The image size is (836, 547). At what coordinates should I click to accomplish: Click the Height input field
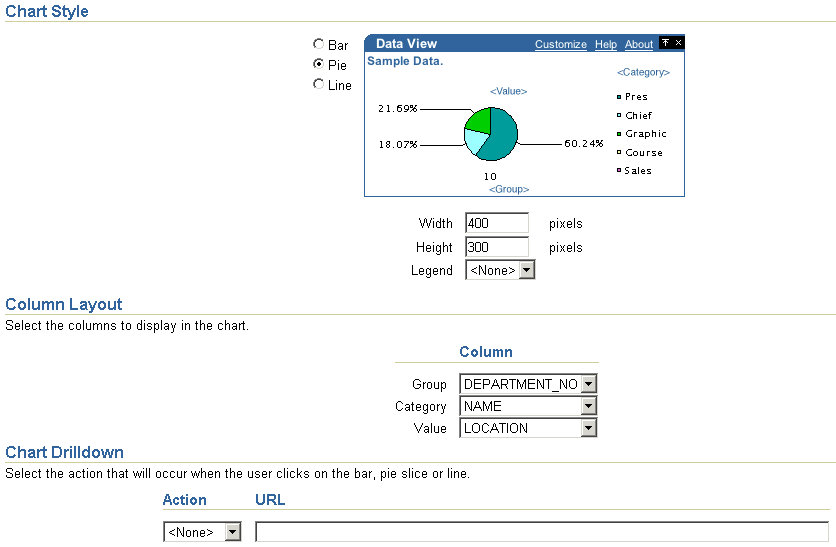pyautogui.click(x=497, y=247)
